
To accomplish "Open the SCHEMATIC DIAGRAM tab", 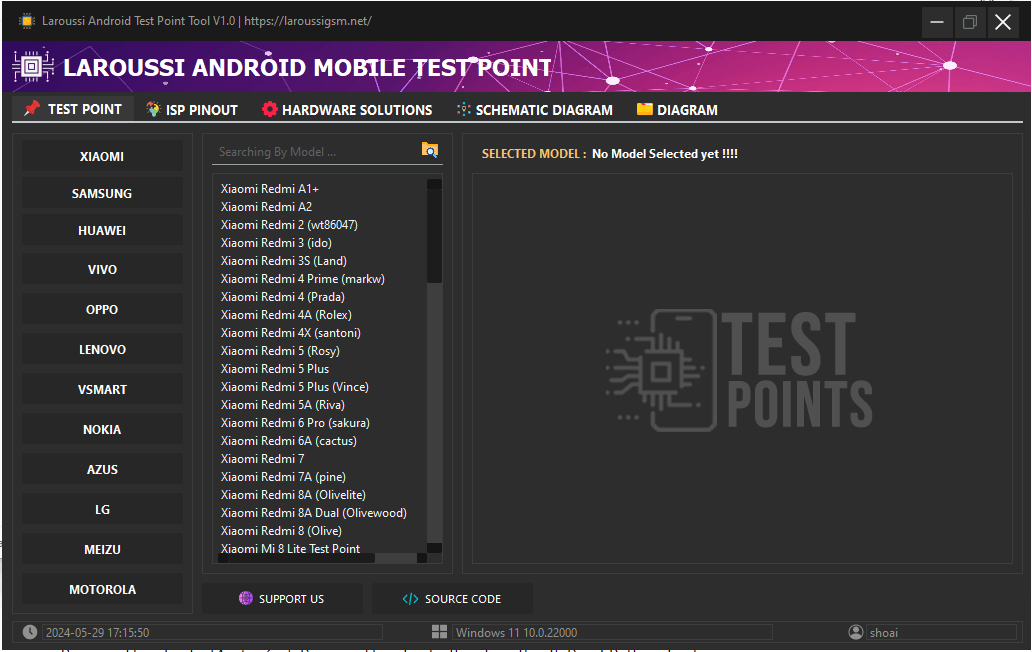I will pyautogui.click(x=534, y=109).
